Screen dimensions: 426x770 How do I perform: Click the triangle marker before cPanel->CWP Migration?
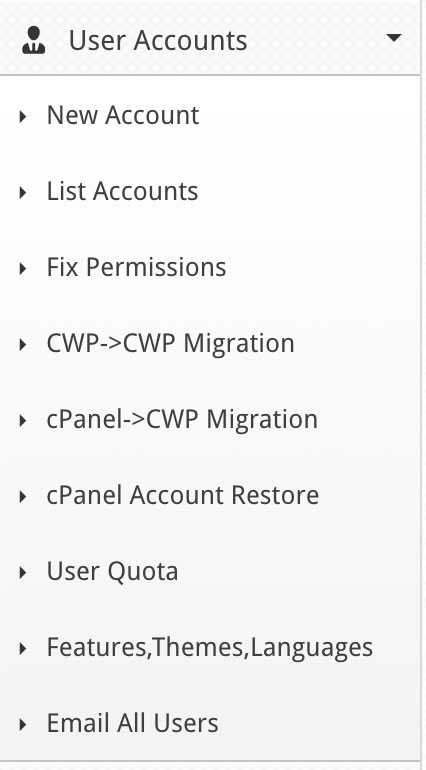[23, 421]
